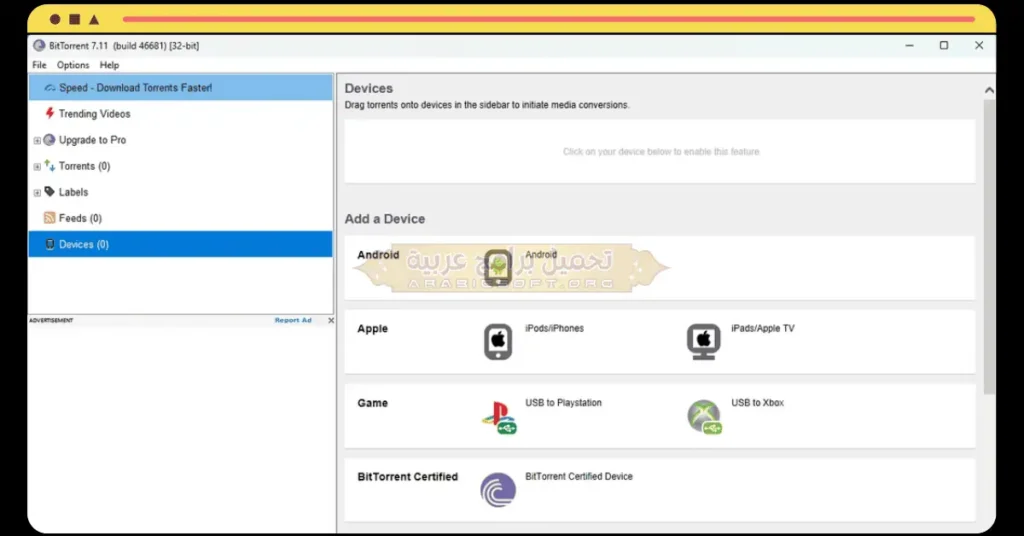
Task: Expand the Labels tree node
Action: click(x=37, y=193)
